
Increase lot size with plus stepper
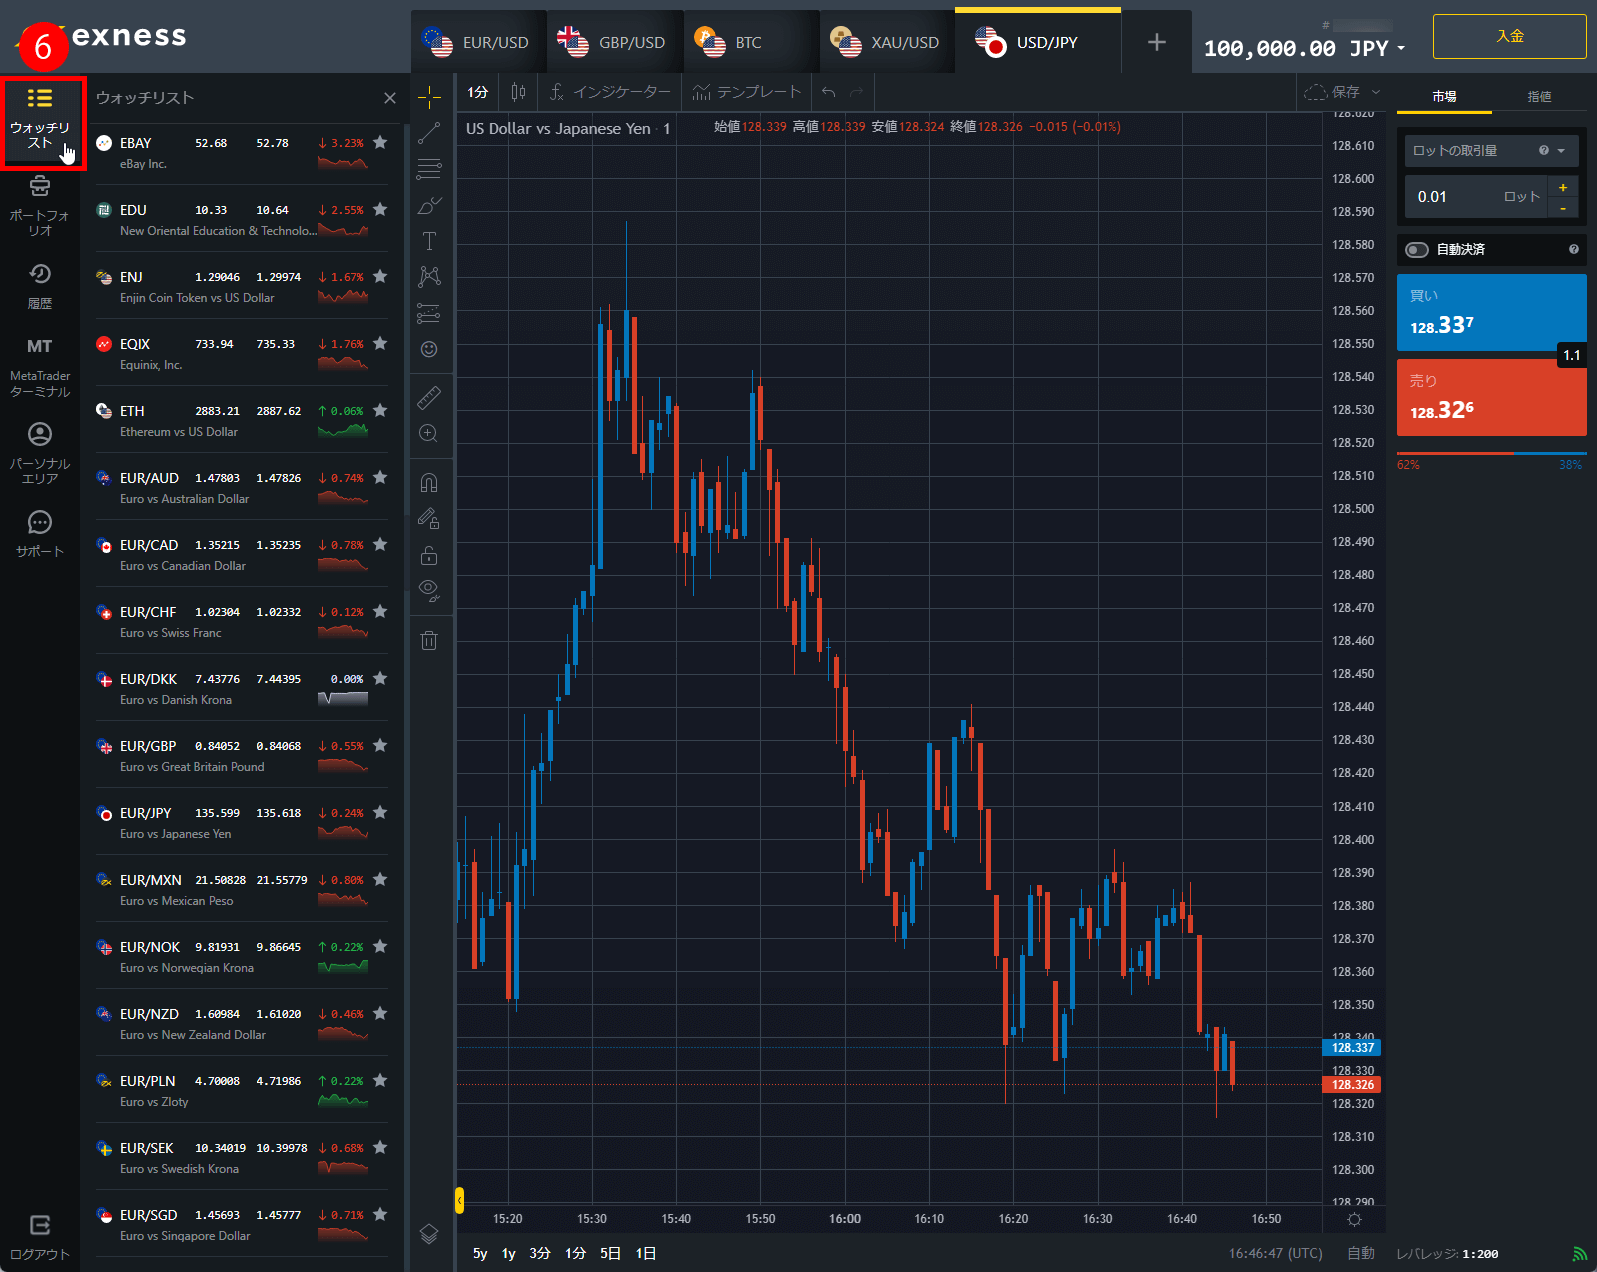(1563, 187)
